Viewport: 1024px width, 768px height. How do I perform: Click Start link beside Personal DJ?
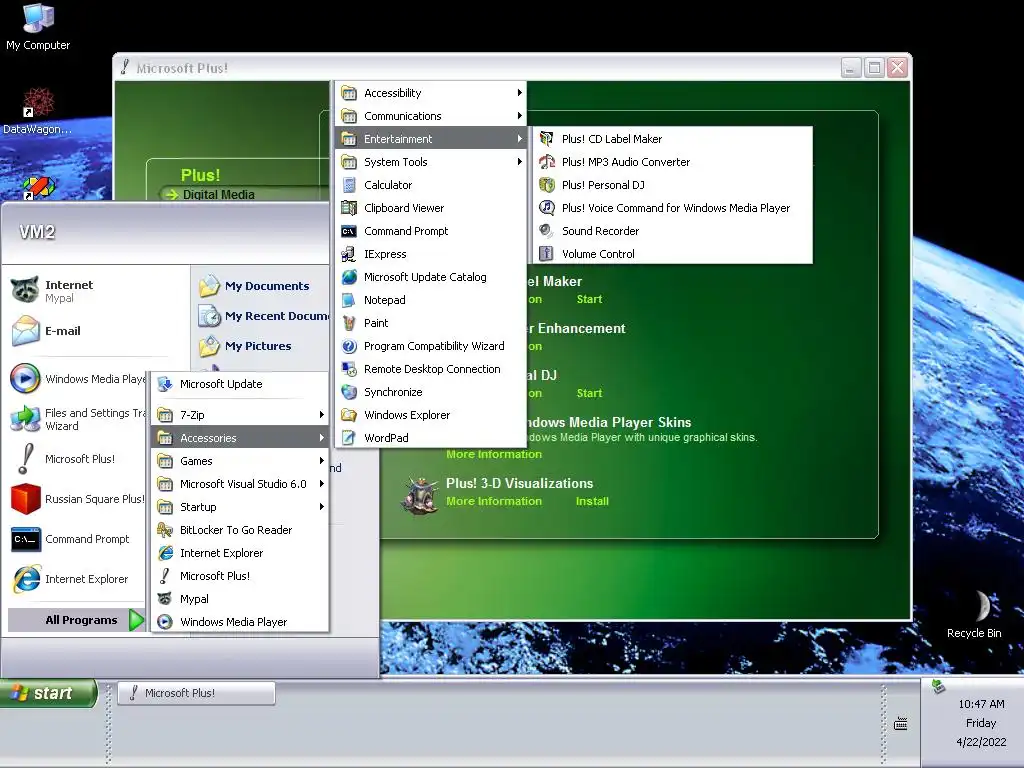pos(589,393)
